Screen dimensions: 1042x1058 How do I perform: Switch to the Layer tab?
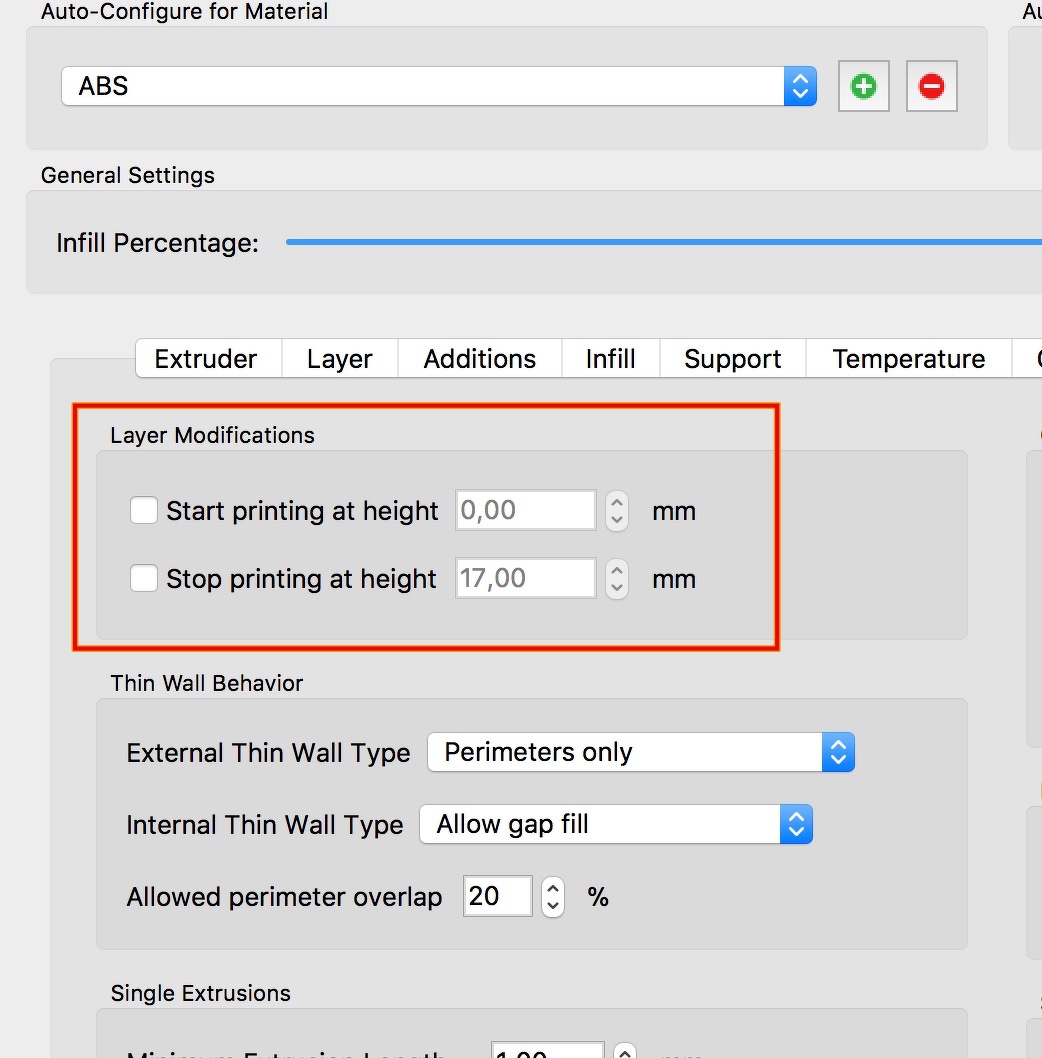[x=339, y=359]
